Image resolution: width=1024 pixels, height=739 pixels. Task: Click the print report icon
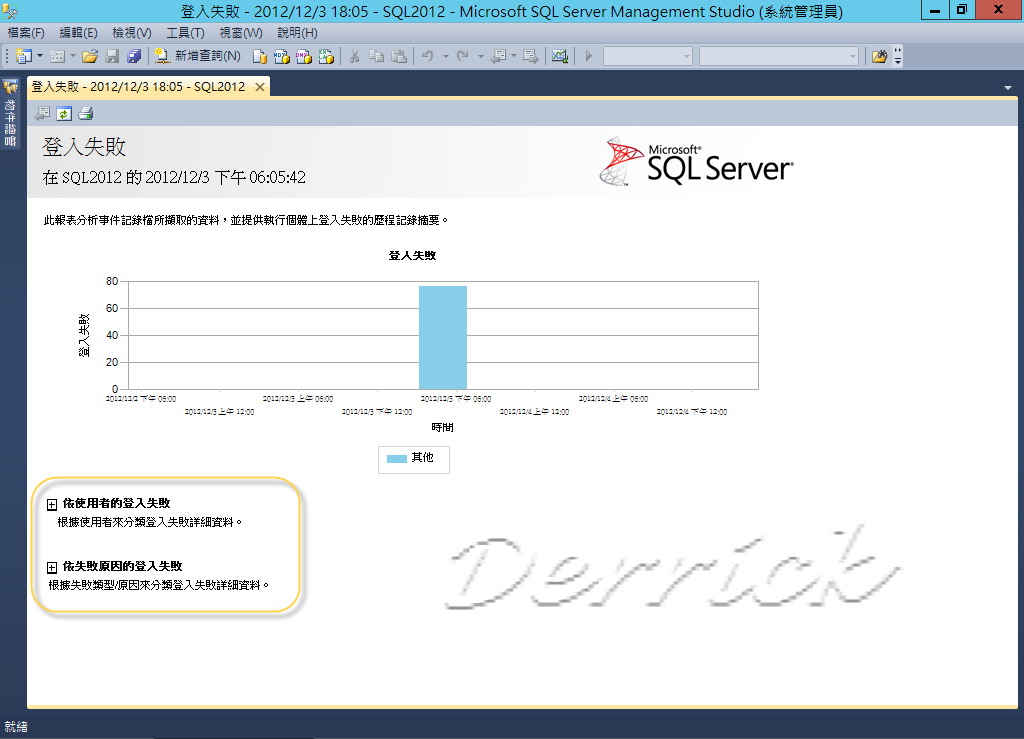coord(86,114)
